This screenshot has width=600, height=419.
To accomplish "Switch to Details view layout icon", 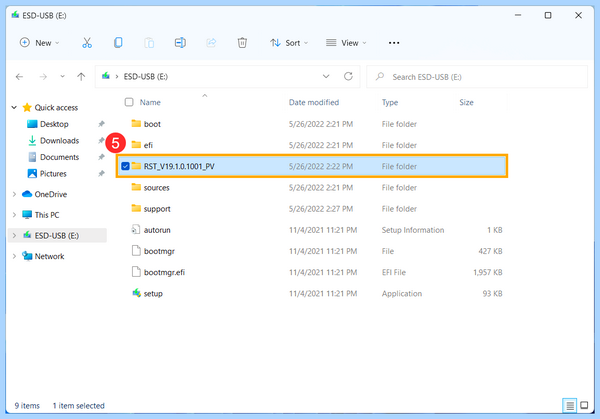I will [x=569, y=405].
